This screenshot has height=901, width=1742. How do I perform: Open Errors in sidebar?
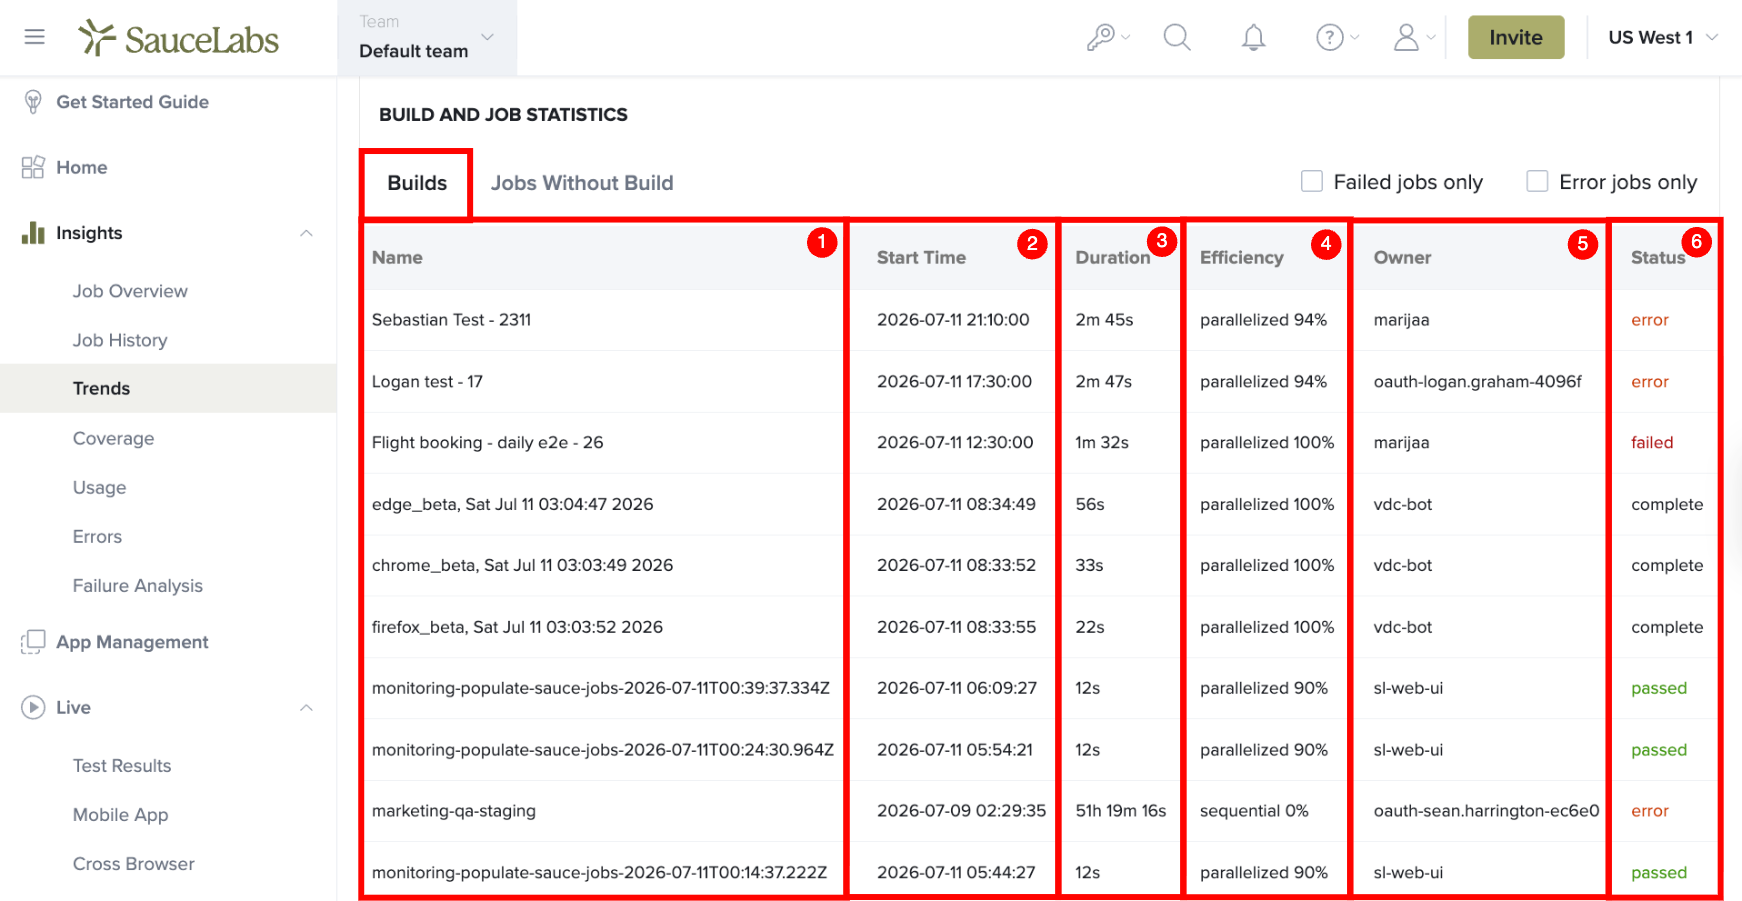click(97, 536)
